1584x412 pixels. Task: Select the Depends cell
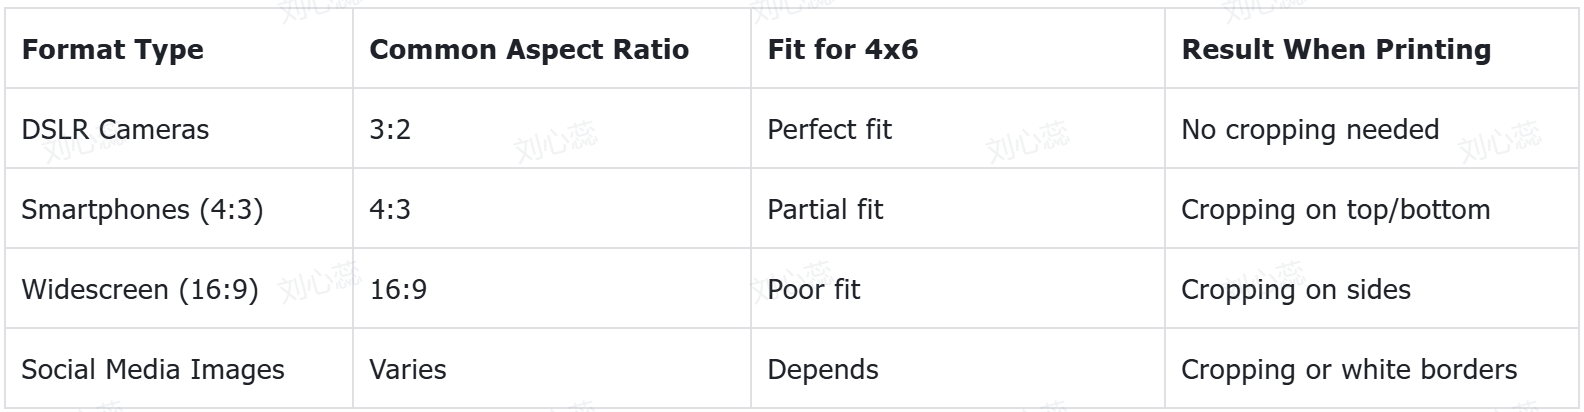(x=822, y=370)
